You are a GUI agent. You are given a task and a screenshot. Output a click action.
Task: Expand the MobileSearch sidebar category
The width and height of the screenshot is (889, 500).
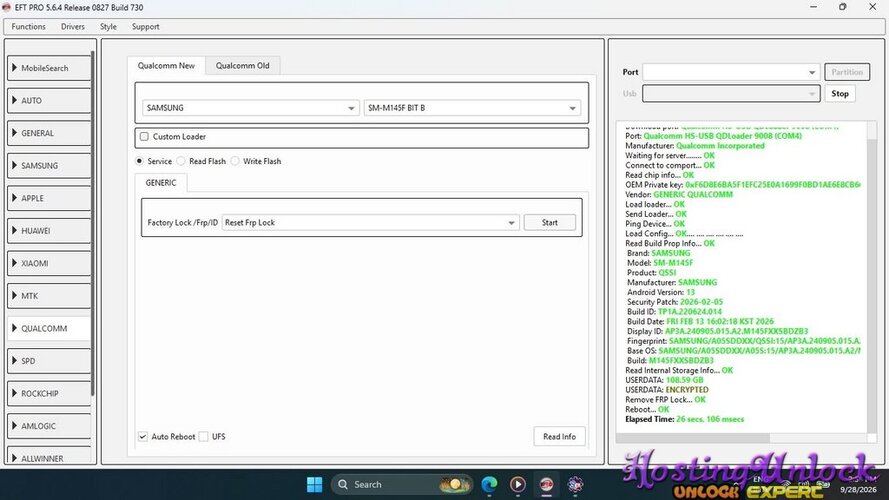point(49,68)
